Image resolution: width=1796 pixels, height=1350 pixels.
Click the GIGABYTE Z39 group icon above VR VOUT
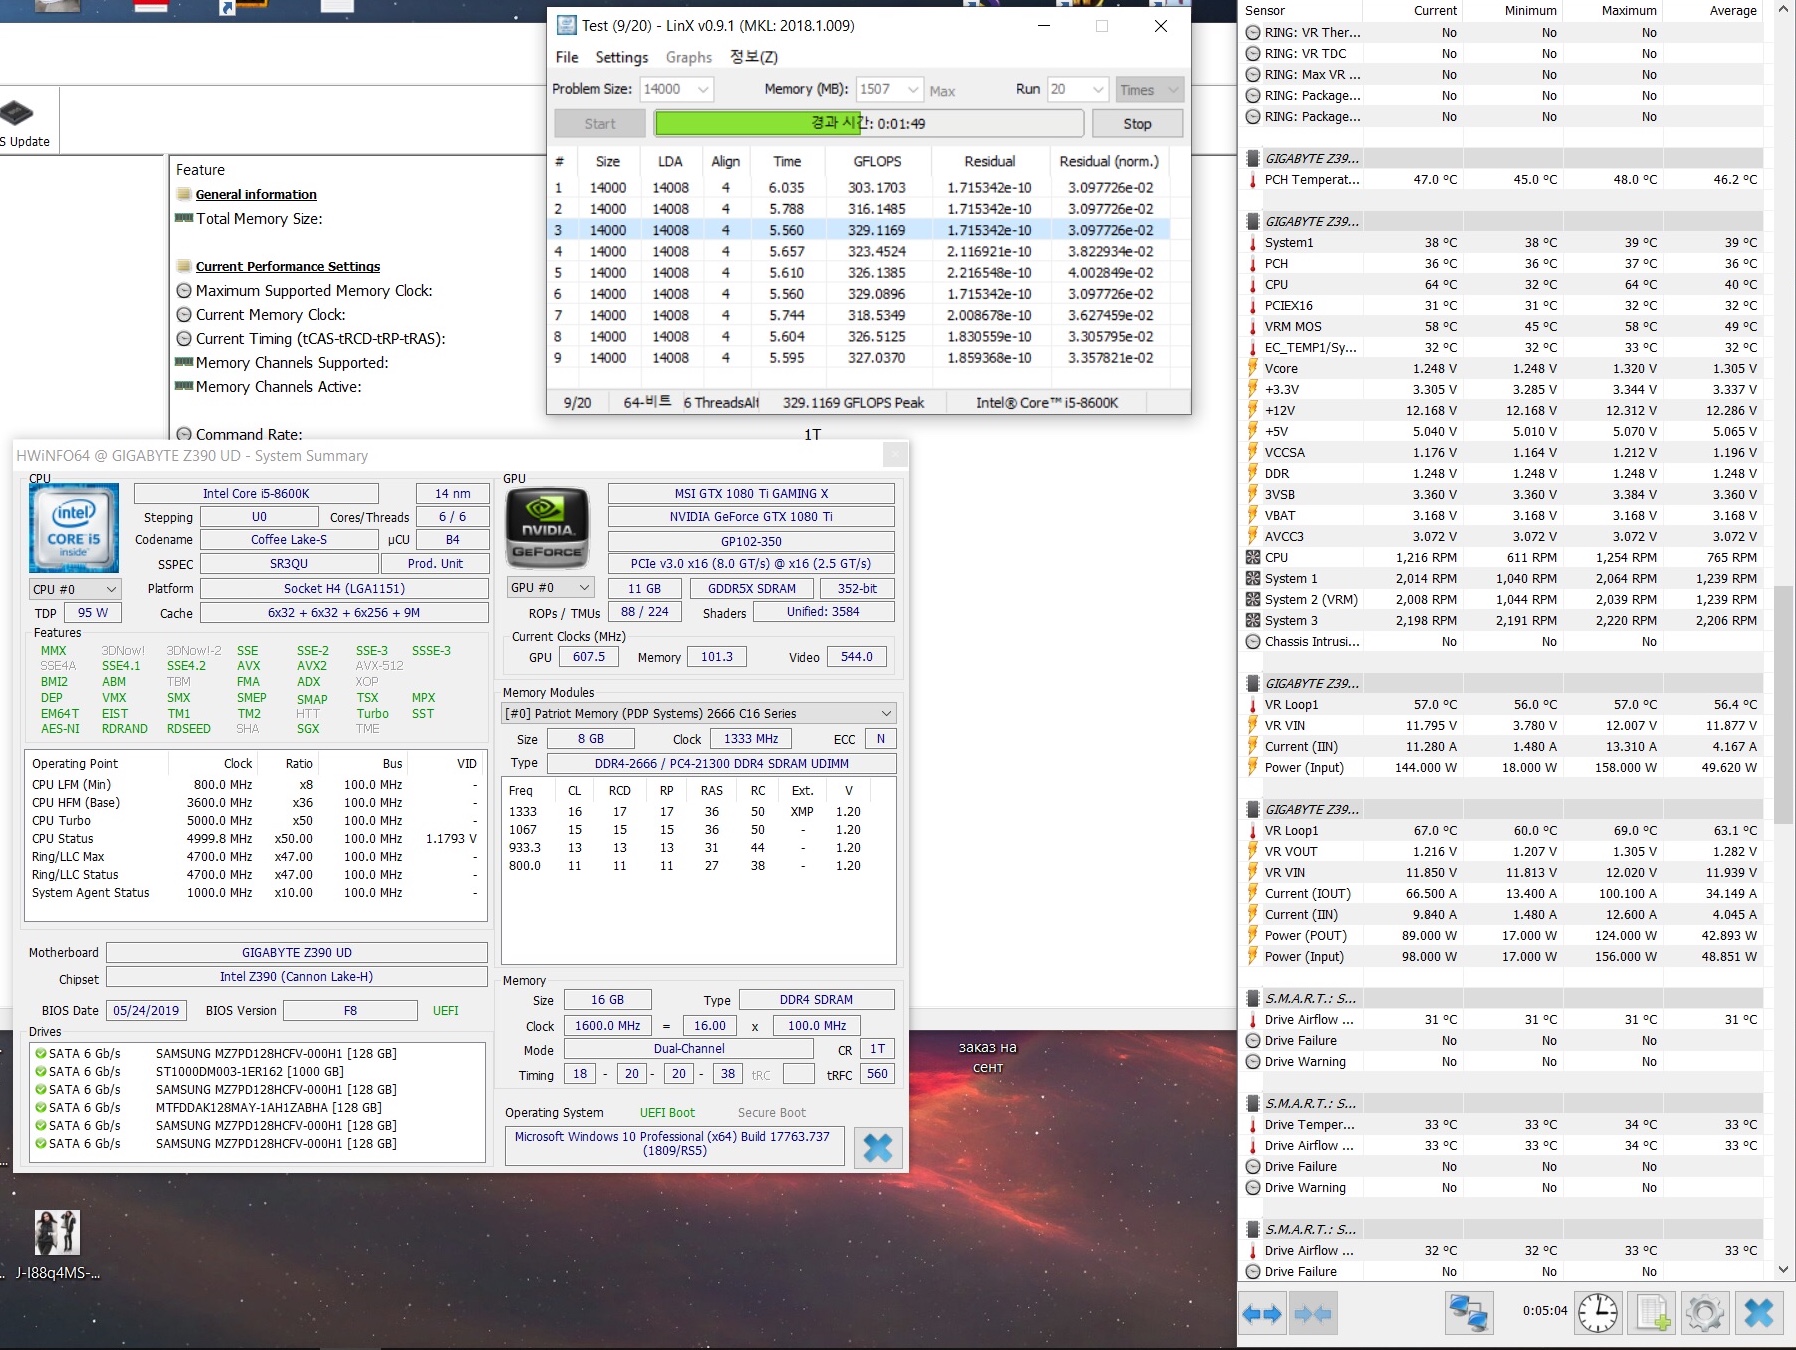click(x=1253, y=809)
